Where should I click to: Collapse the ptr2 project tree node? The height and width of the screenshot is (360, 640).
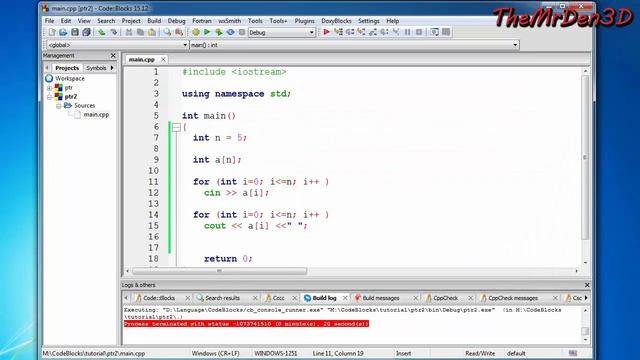tap(49, 97)
